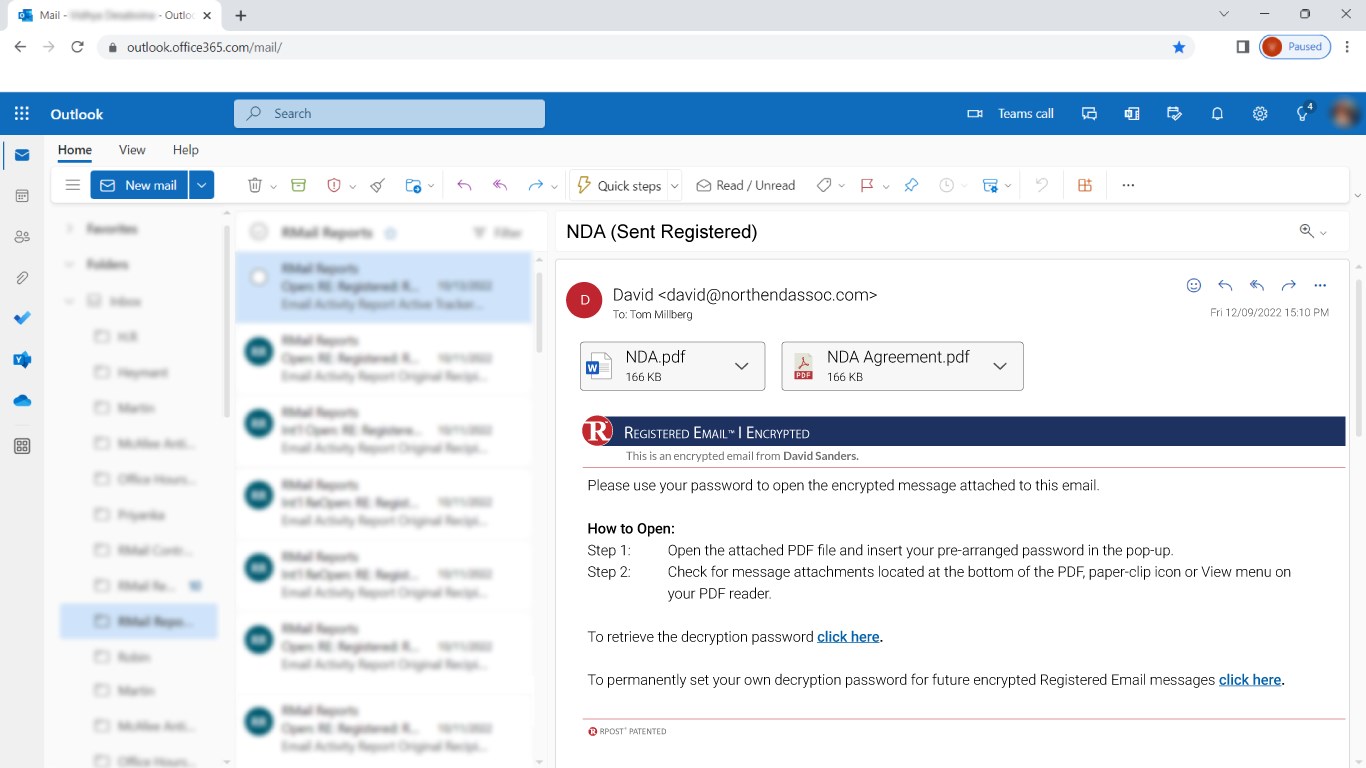Open the Delete options dropdown arrow
The image size is (1366, 768).
pyautogui.click(x=273, y=186)
